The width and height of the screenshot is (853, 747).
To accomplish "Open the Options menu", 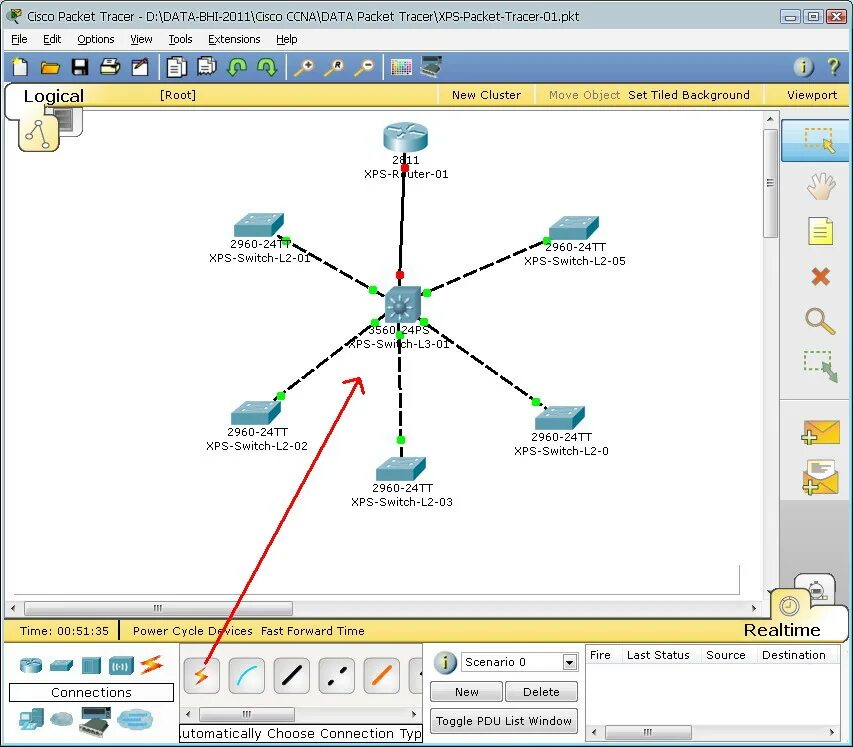I will [x=96, y=39].
